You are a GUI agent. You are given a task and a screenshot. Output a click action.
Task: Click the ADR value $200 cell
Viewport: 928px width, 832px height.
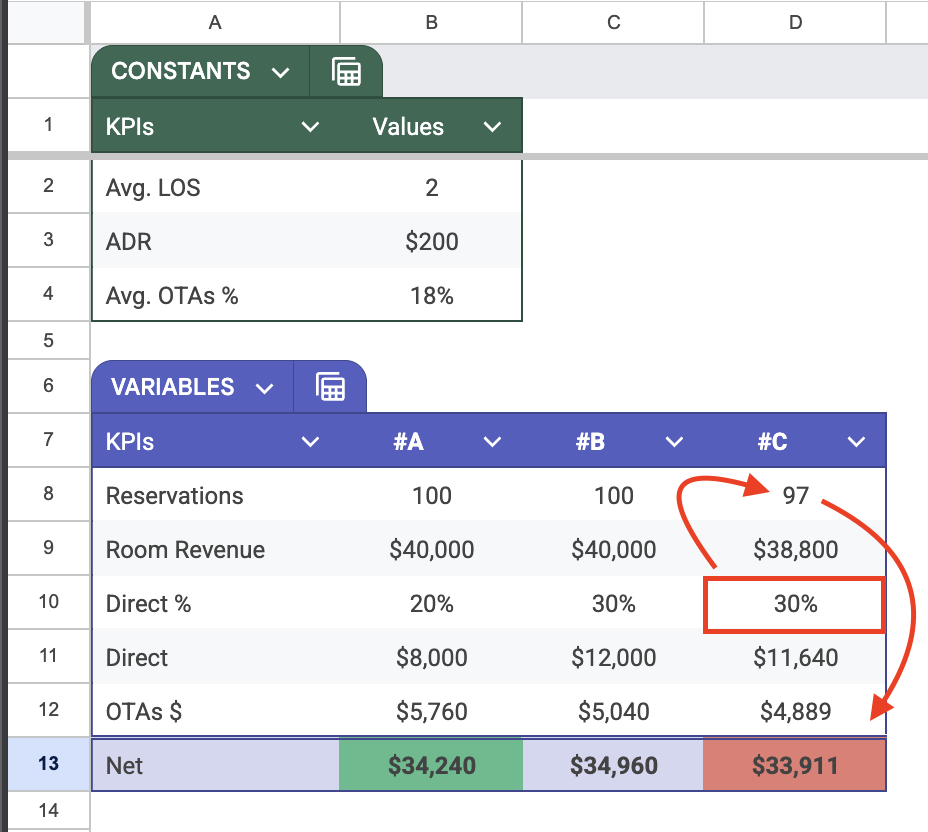pos(431,241)
